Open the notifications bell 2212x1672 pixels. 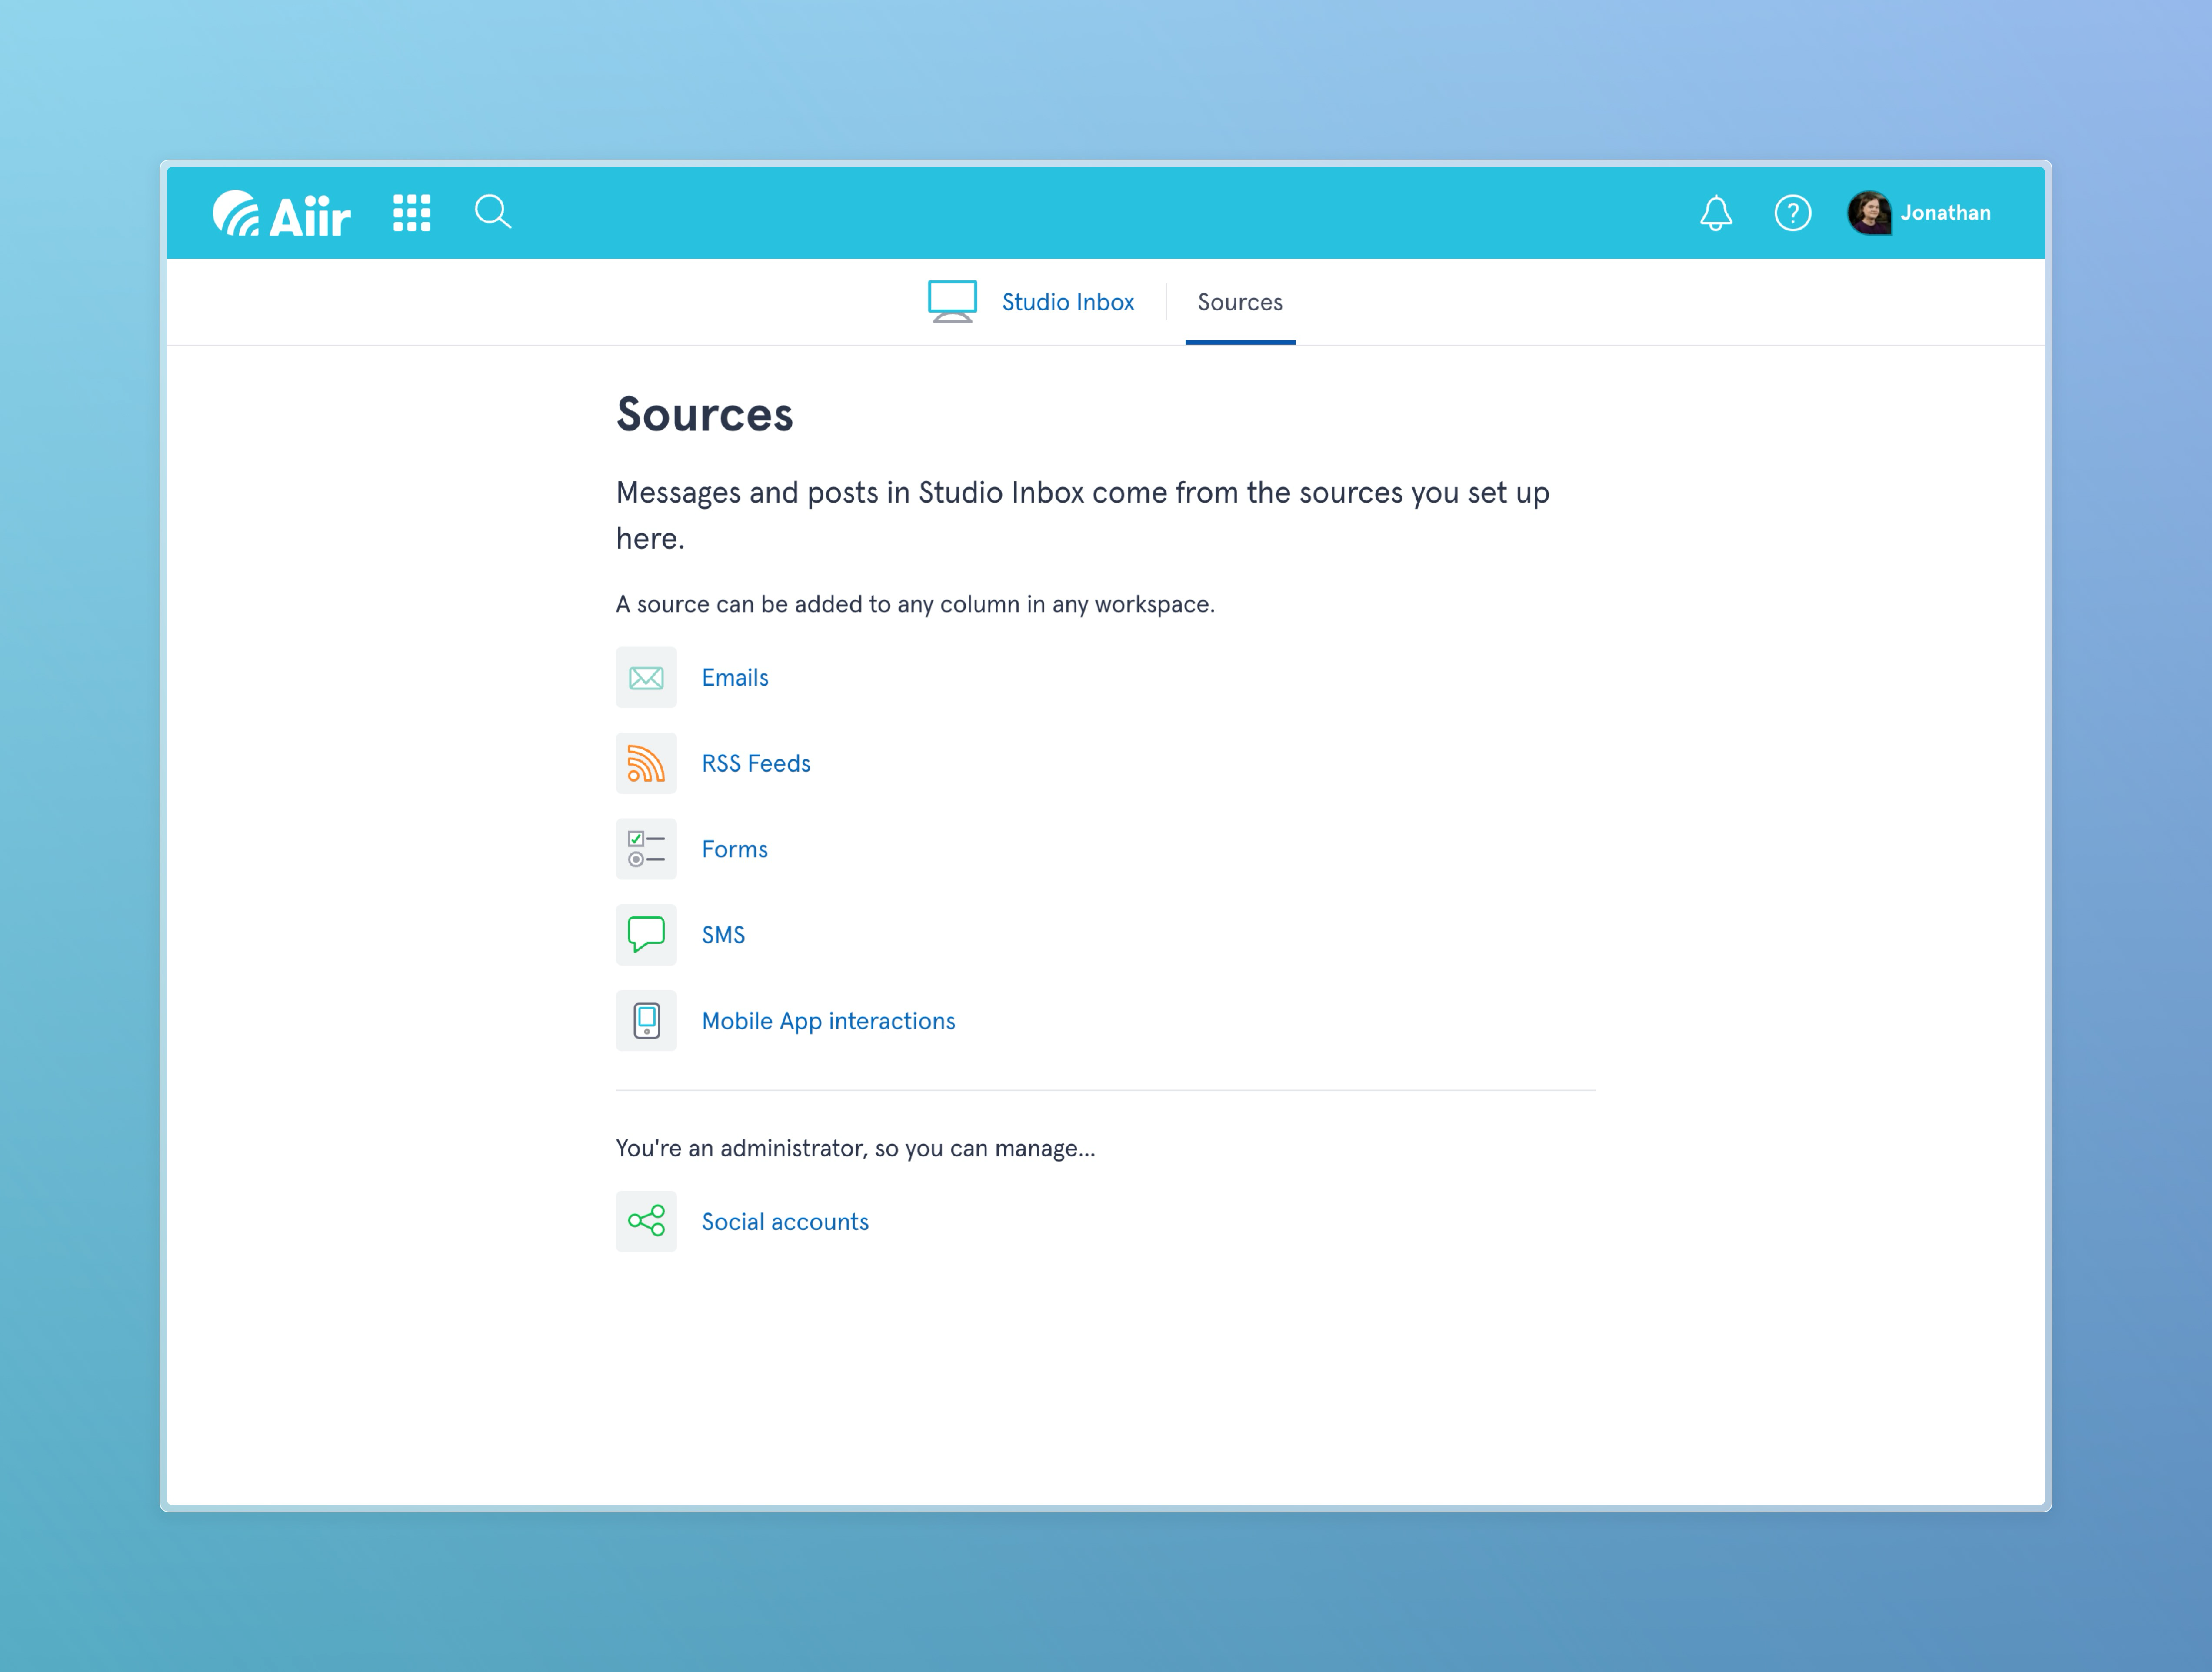[1716, 212]
